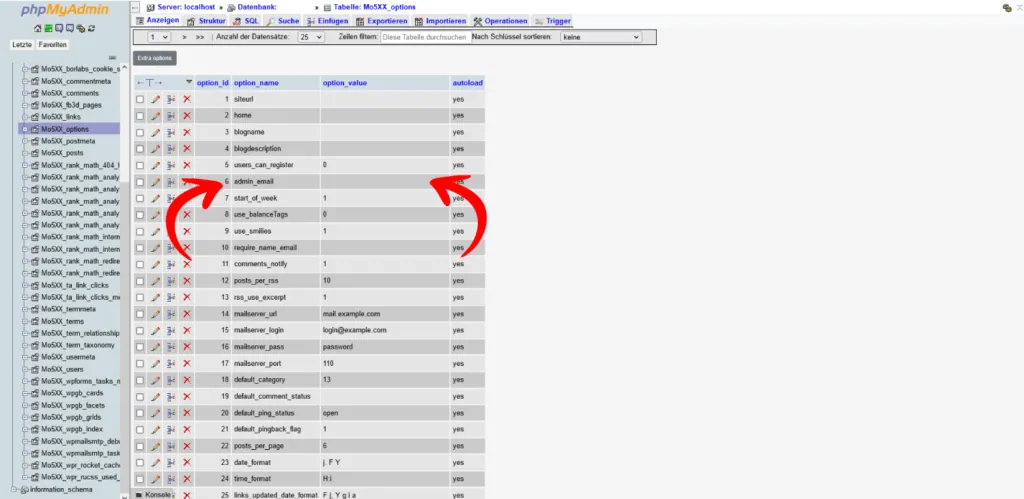This screenshot has height=499, width=1024.
Task: Open the Favoriten list in sidebar
Action: coord(52,44)
